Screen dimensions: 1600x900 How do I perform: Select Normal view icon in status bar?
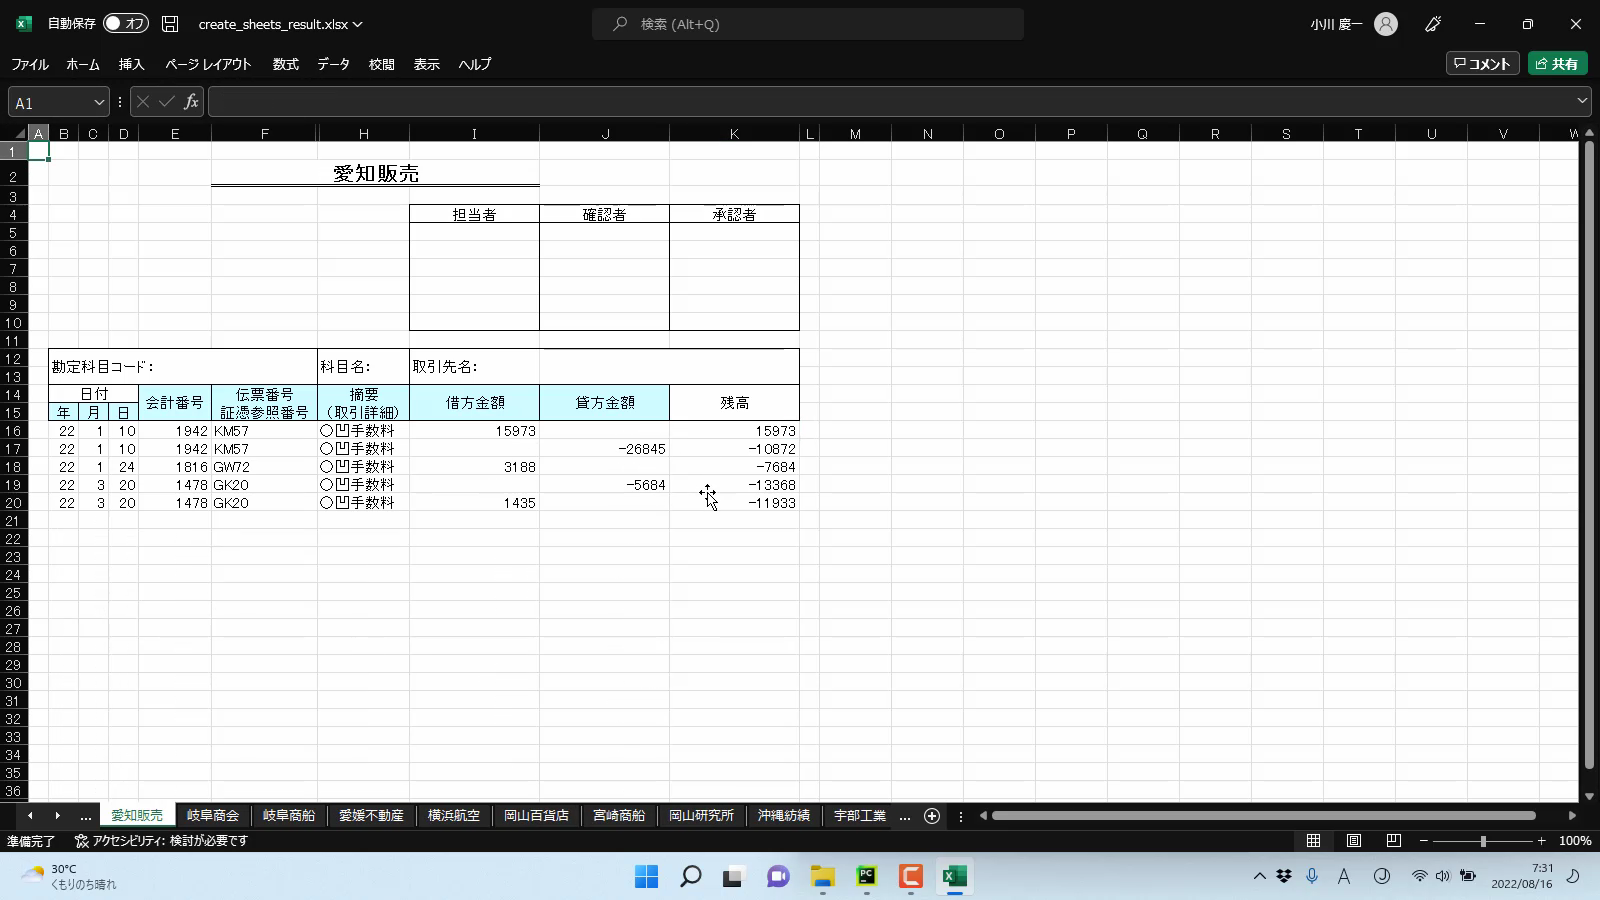tap(1313, 841)
